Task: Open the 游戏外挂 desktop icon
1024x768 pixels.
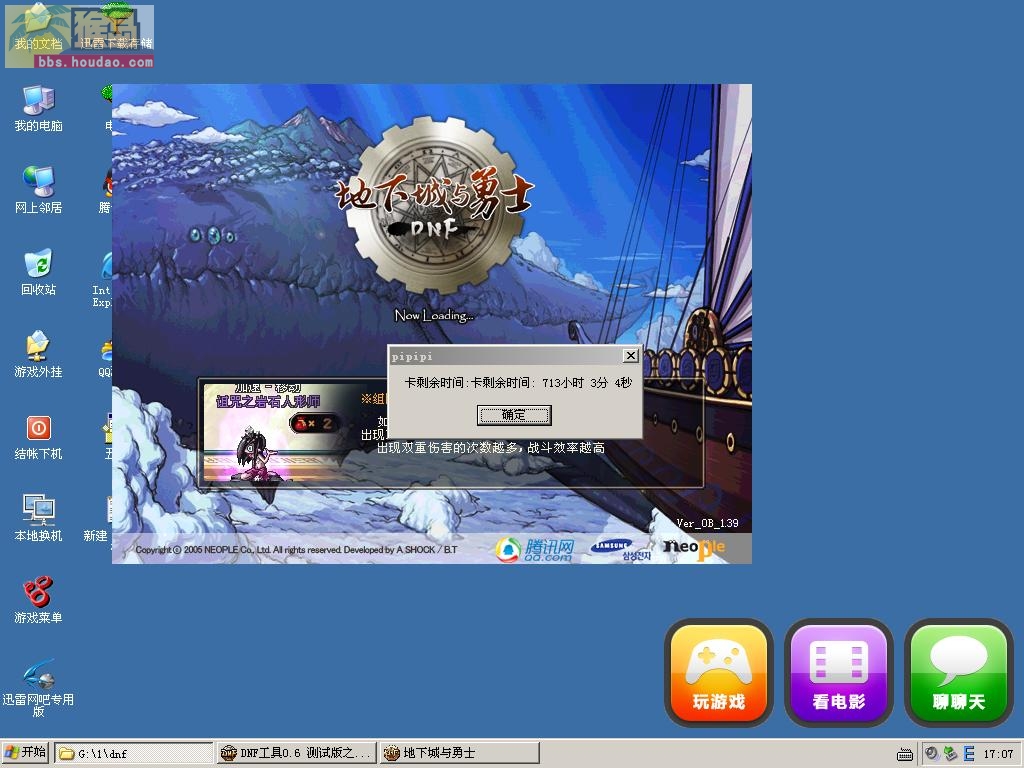Action: point(39,354)
